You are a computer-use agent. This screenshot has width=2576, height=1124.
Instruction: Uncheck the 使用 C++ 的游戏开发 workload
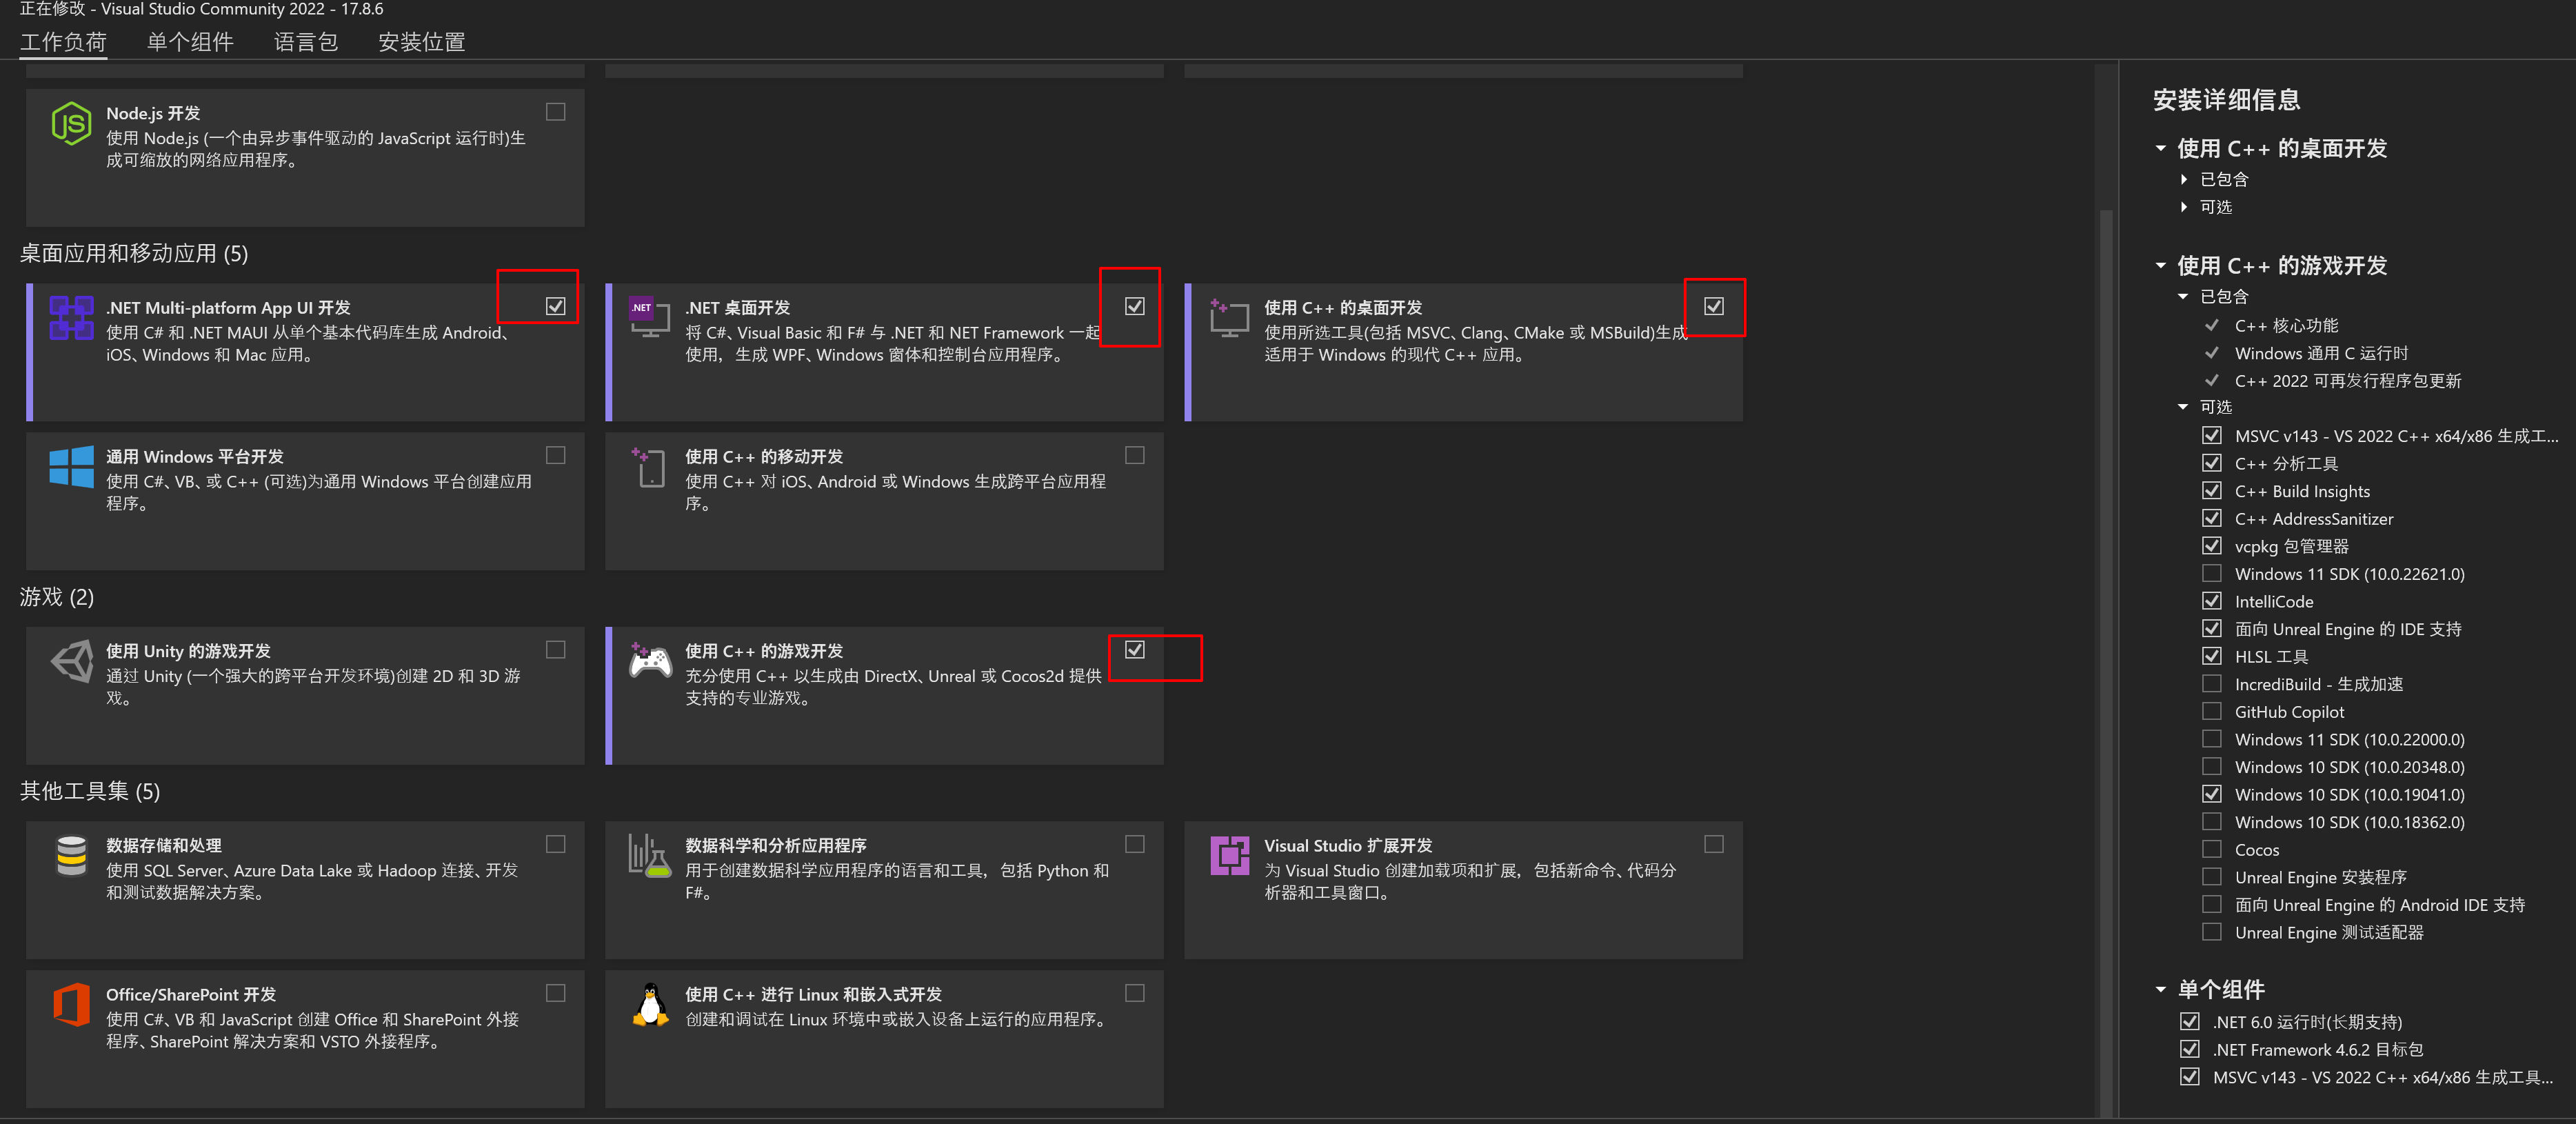coord(1135,650)
